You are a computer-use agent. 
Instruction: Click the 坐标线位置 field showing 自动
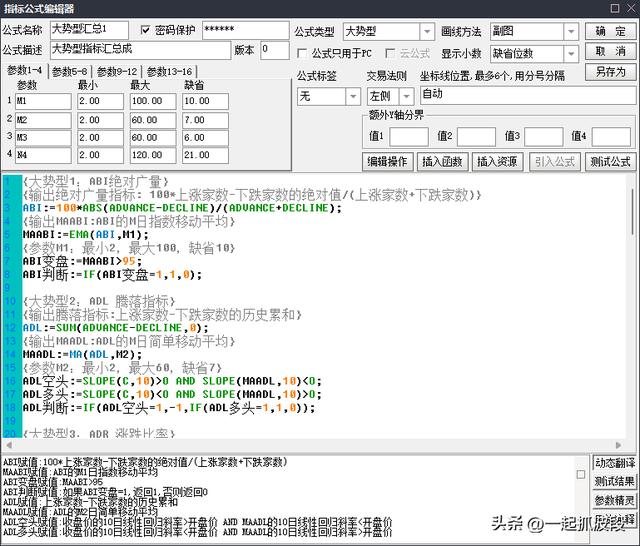point(528,96)
